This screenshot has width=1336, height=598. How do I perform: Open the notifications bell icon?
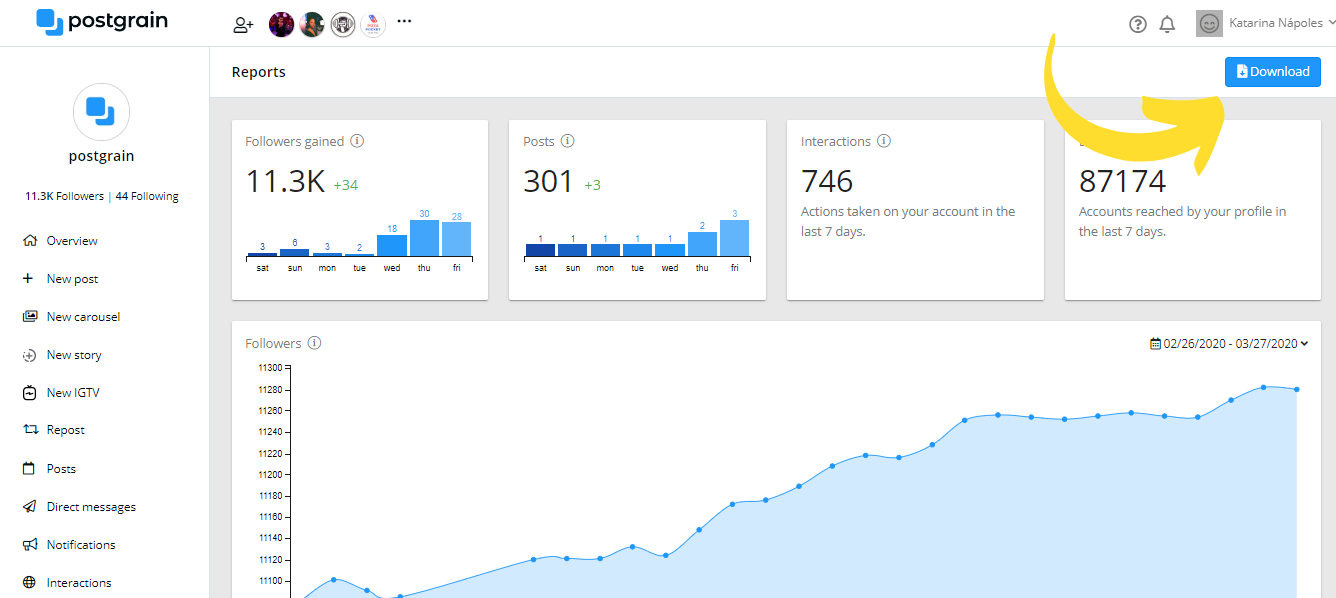1167,24
